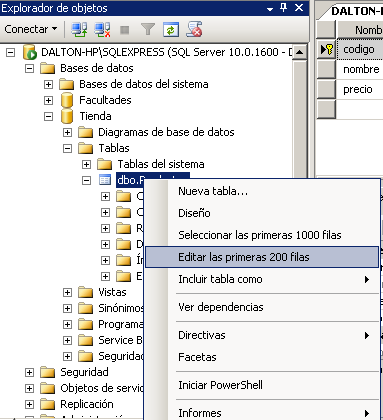
Task: Select the Bases de datos del sistema folder icon
Action: pyautogui.click(x=66, y=84)
